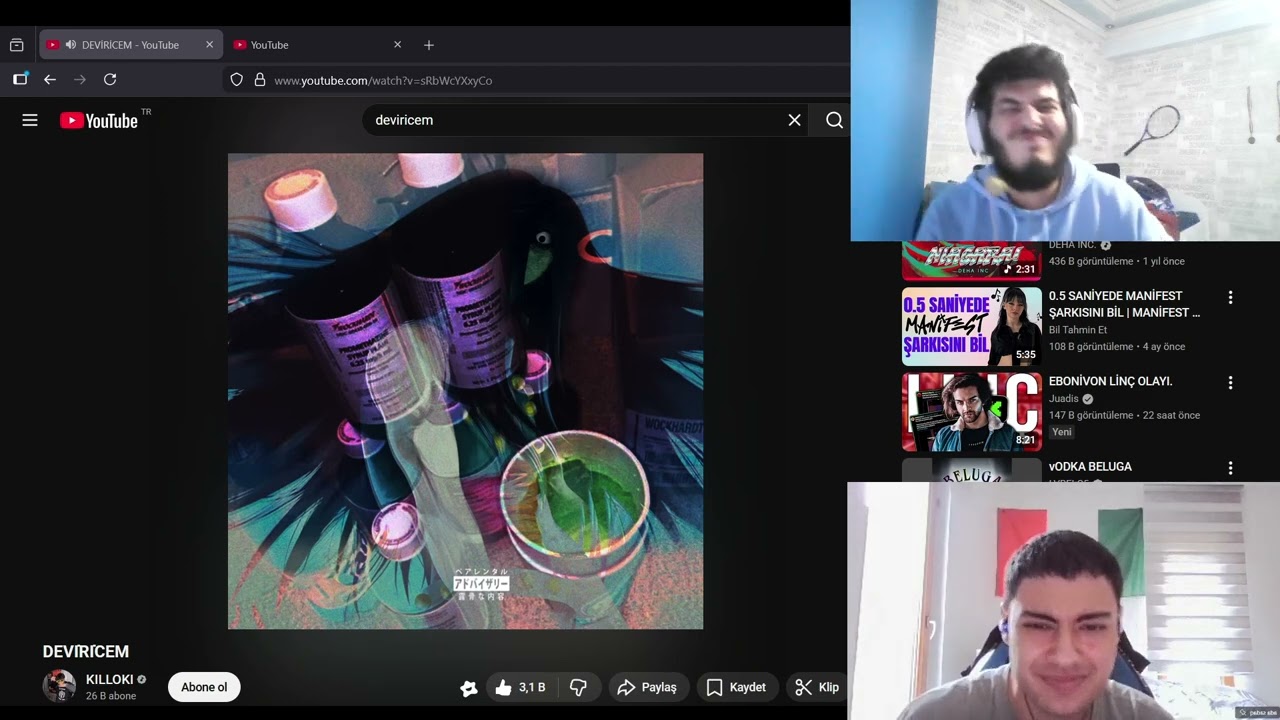Dislike the video with thumbs down
This screenshot has width=1280, height=720.
point(578,687)
